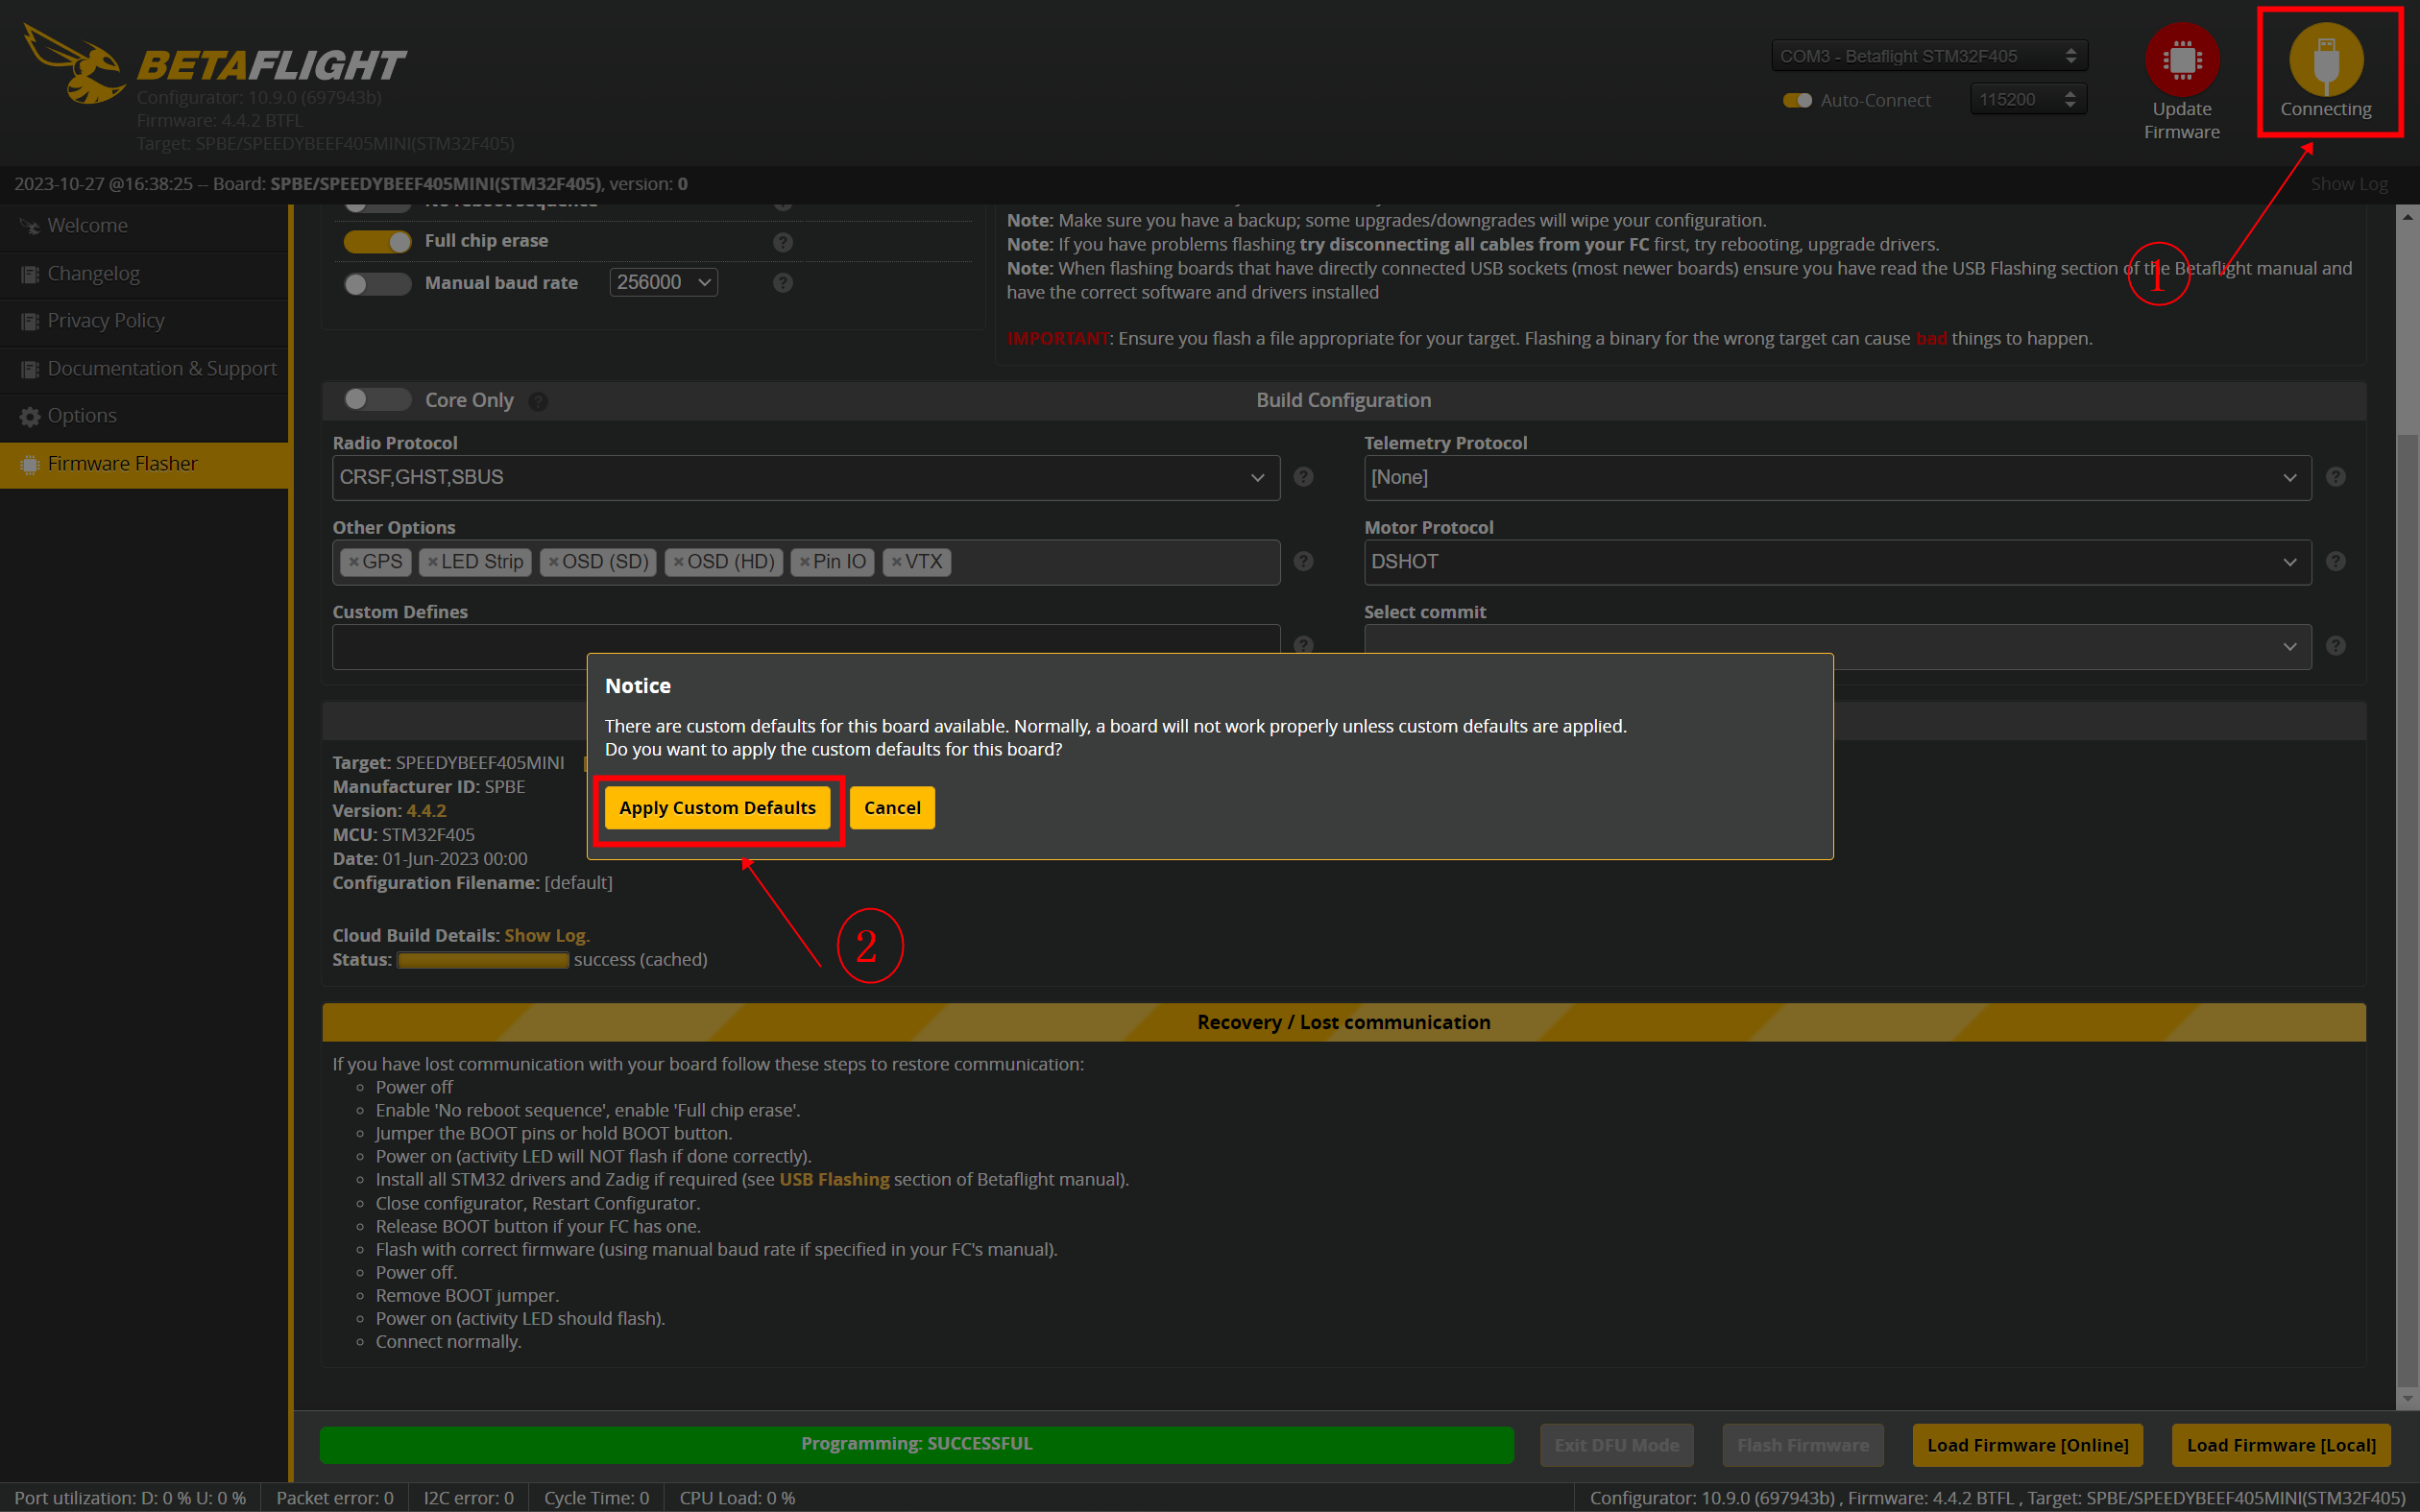Open the Privacy Policy tab
2420x1512 pixels.
coord(144,321)
